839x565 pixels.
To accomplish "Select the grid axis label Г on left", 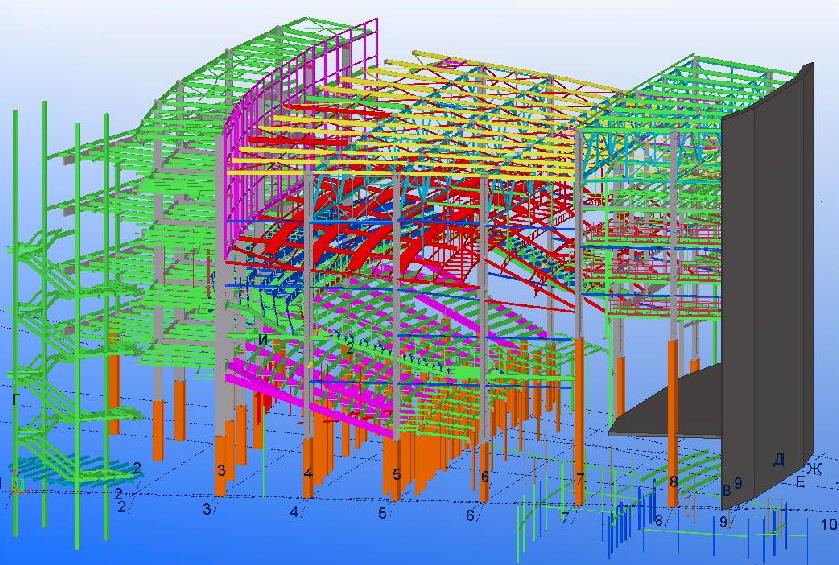I will click(x=15, y=400).
